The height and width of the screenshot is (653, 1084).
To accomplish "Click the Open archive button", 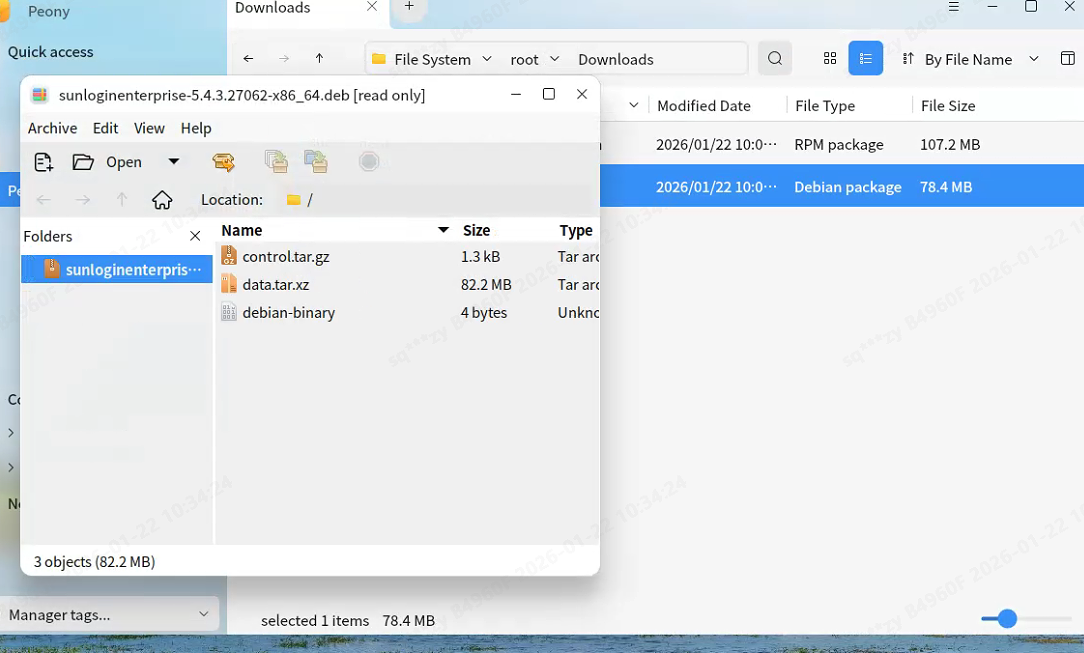I will coord(108,162).
